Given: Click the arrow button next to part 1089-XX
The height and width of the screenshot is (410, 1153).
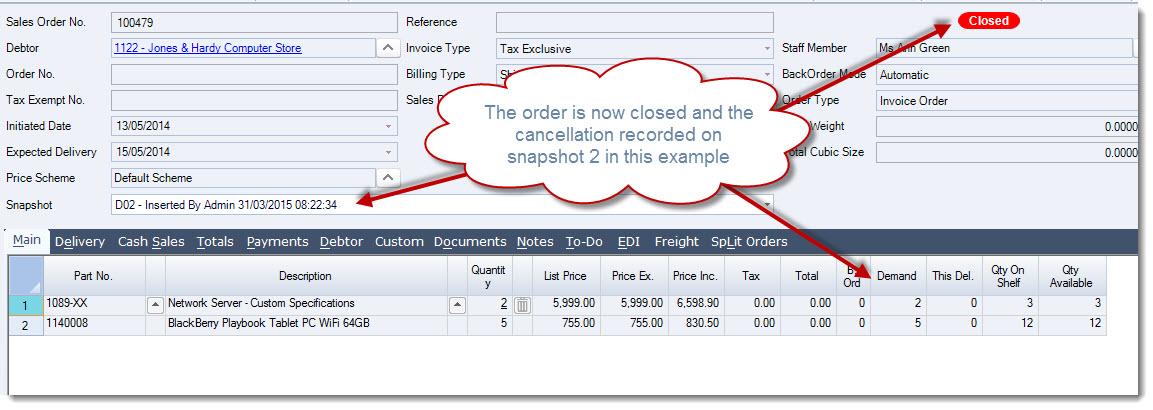Looking at the screenshot, I should pyautogui.click(x=155, y=303).
